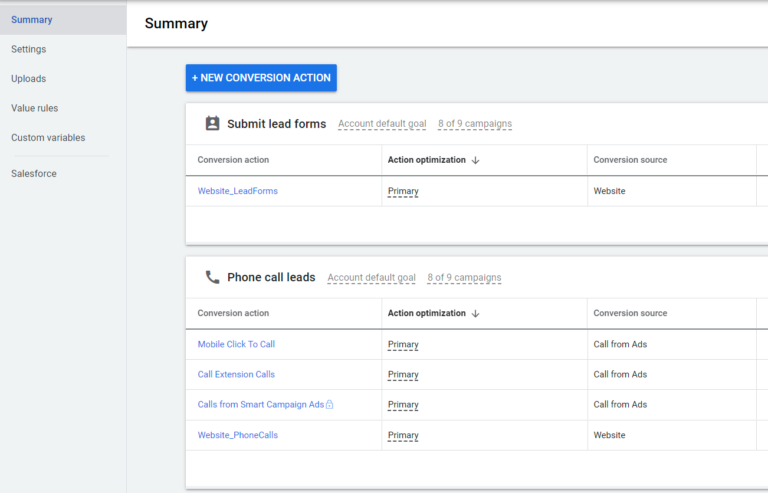The width and height of the screenshot is (768, 493).
Task: Click Primary status for Website_LeadForms row
Action: (x=403, y=191)
